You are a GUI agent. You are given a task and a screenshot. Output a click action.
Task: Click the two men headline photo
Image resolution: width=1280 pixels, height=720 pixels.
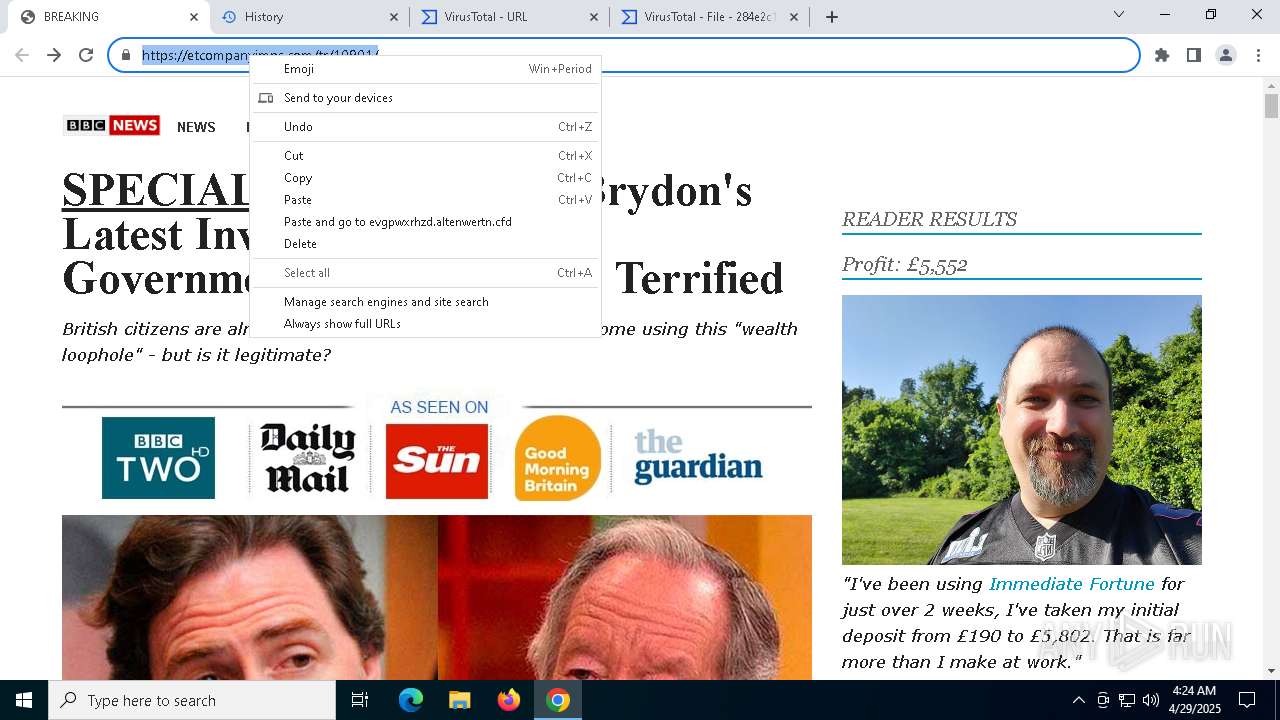[x=437, y=597]
